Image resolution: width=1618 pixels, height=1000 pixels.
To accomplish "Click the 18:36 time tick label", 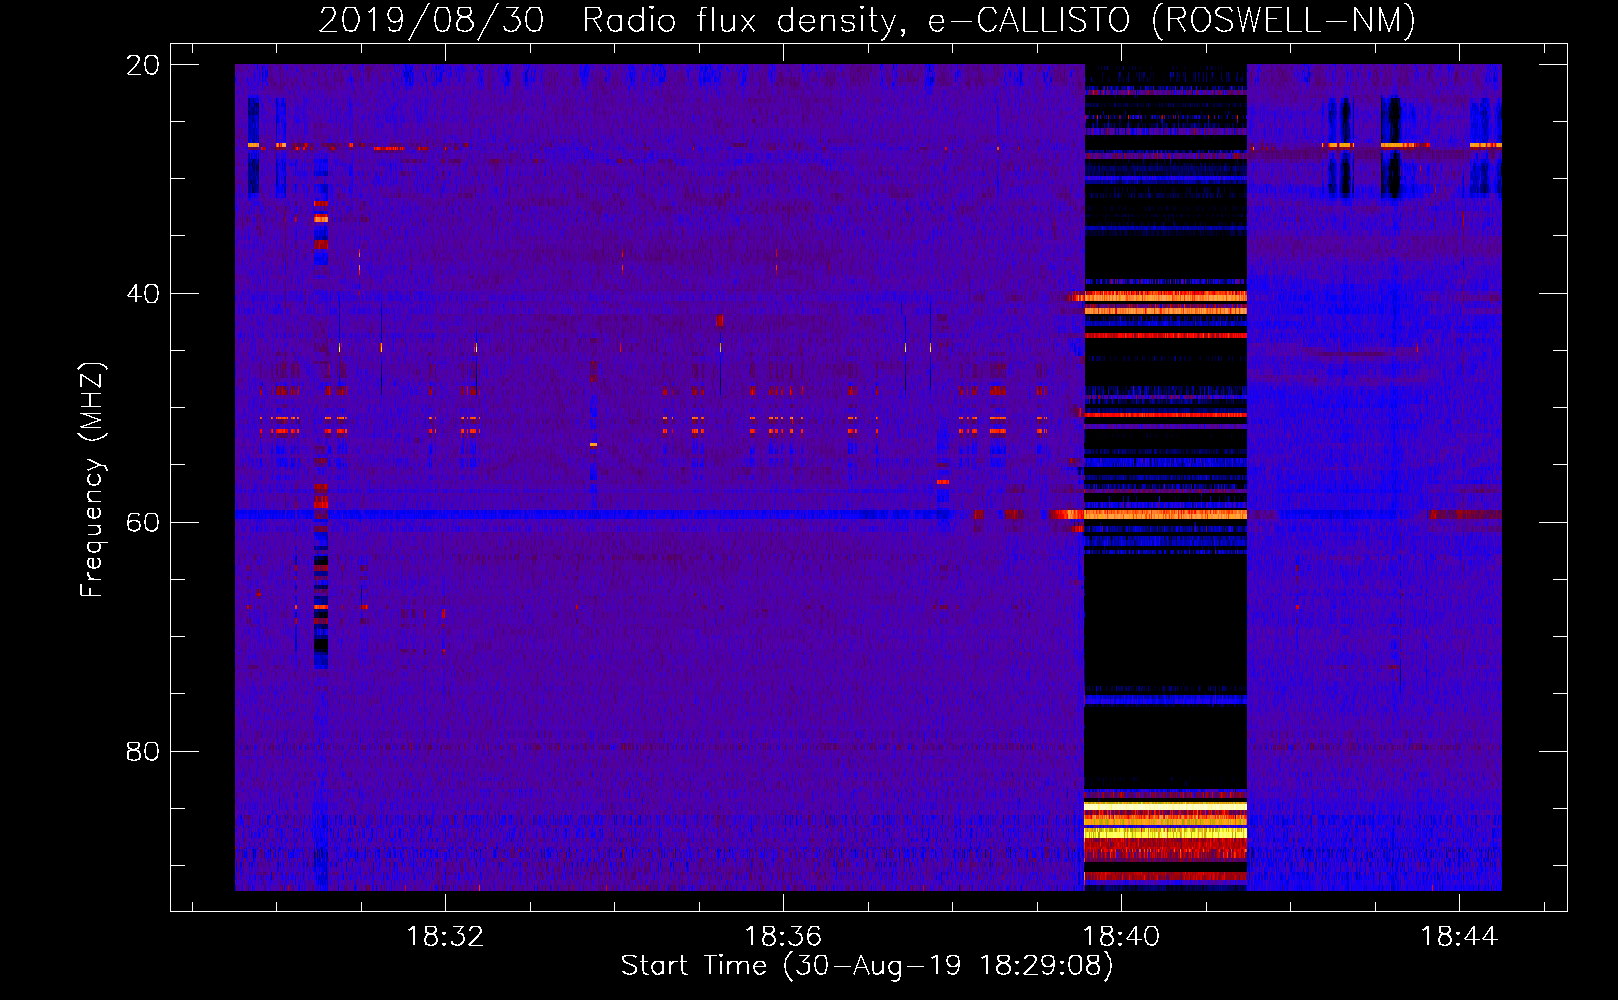I will [783, 937].
